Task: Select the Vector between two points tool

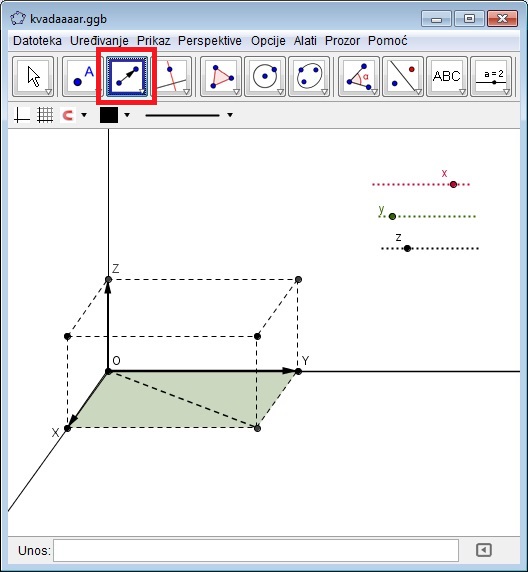Action: tap(127, 76)
